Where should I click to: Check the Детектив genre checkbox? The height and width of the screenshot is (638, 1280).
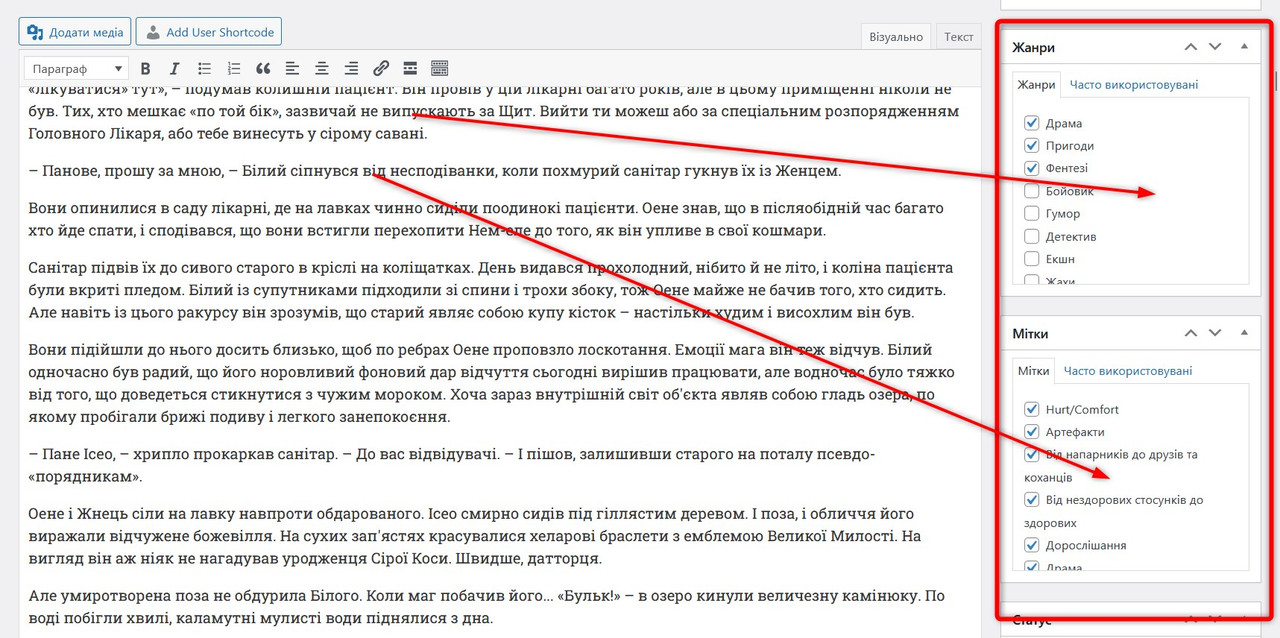pyautogui.click(x=1032, y=236)
